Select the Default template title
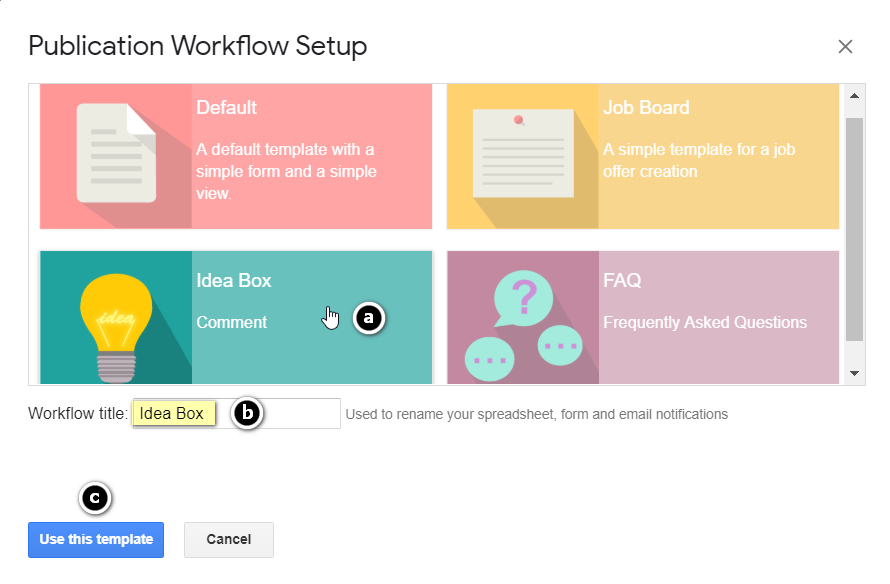890x584 pixels. pos(226,108)
